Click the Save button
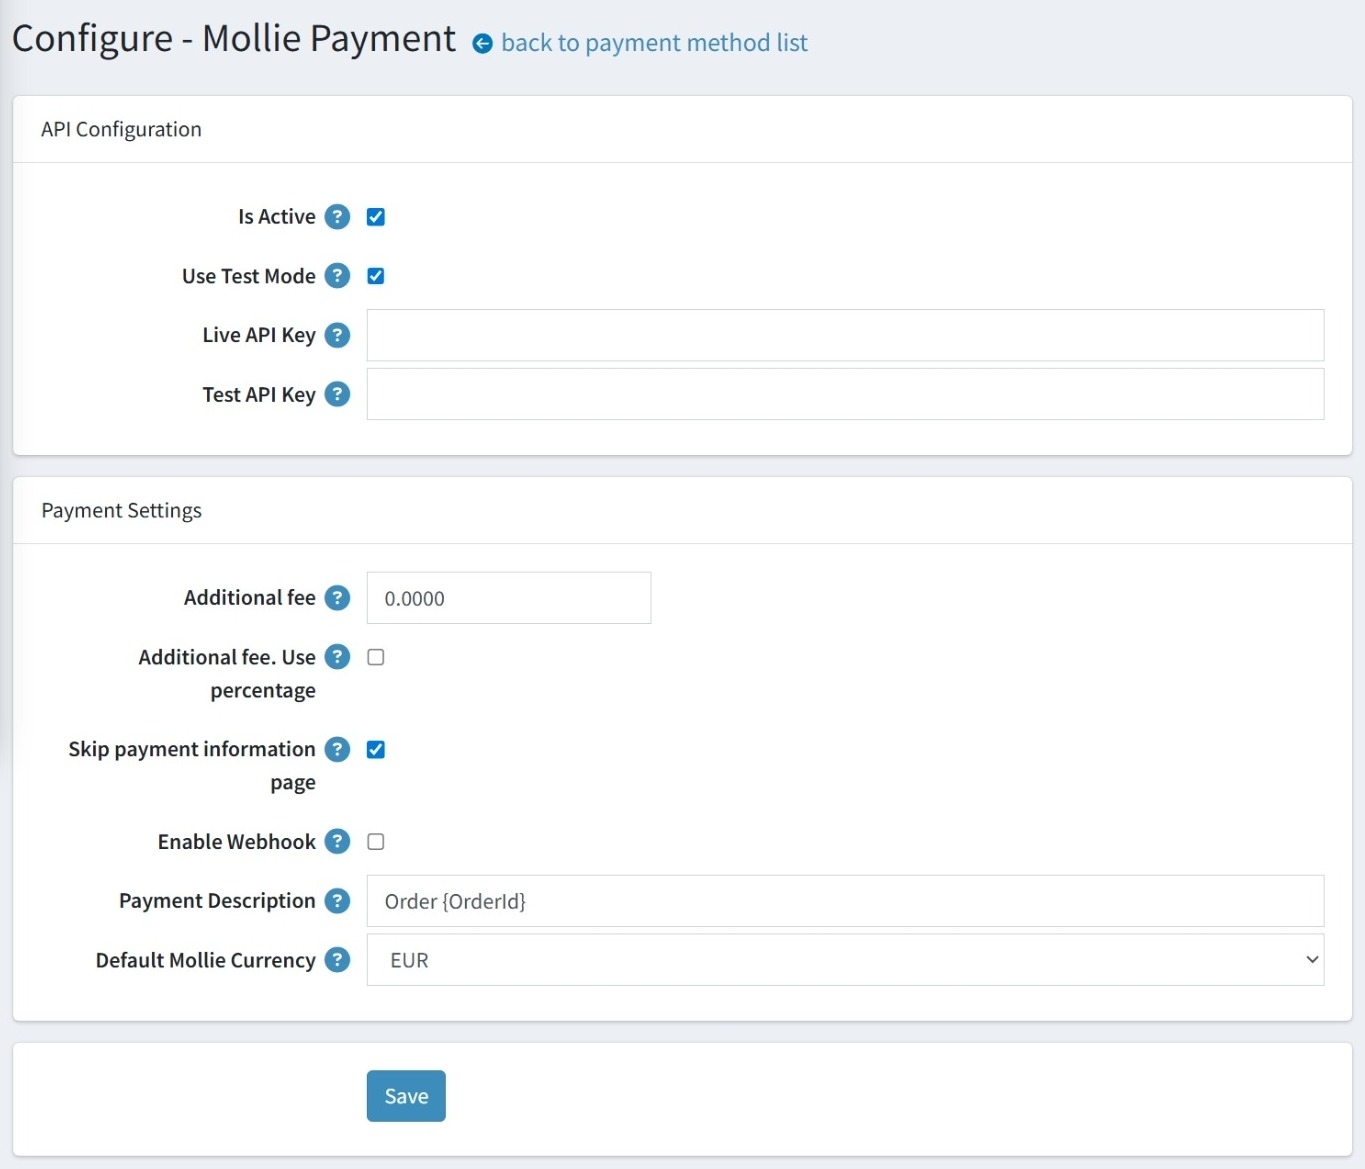The width and height of the screenshot is (1365, 1169). (x=406, y=1096)
